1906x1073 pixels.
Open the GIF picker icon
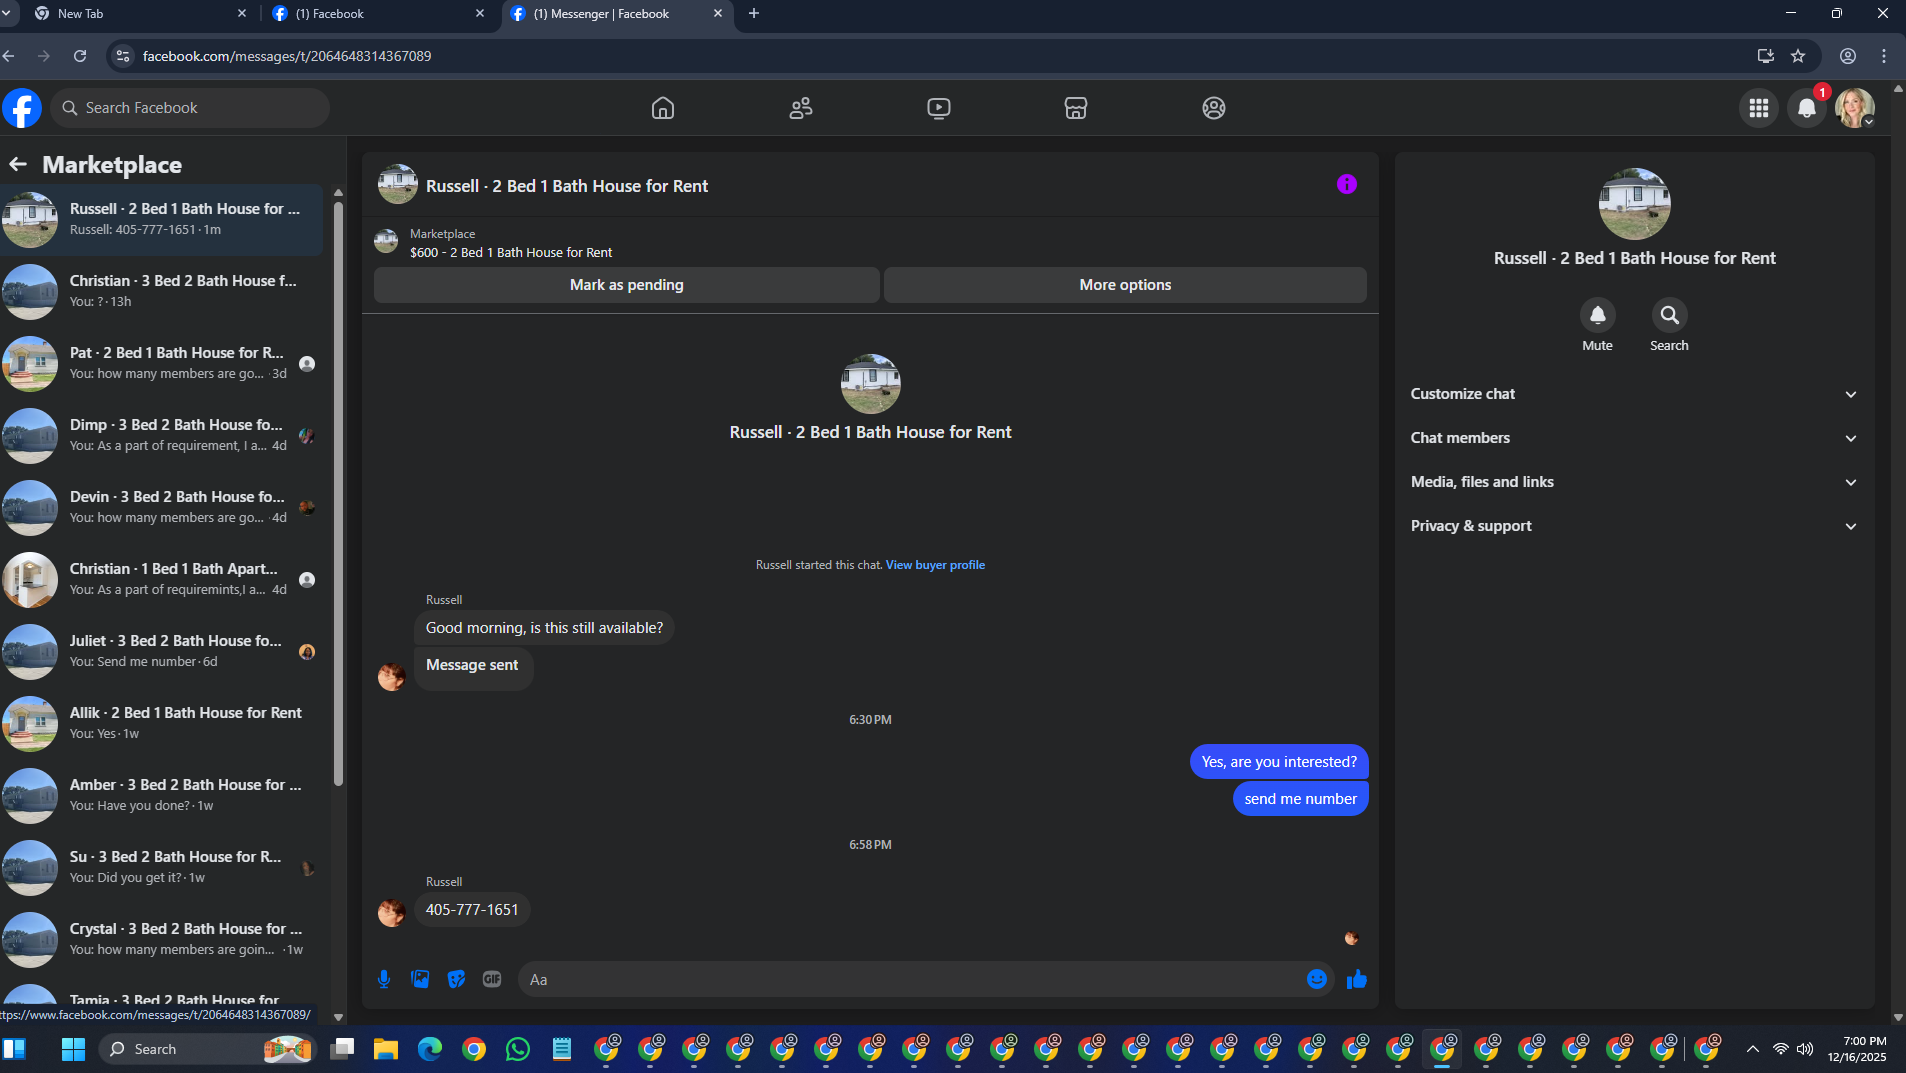(x=492, y=979)
